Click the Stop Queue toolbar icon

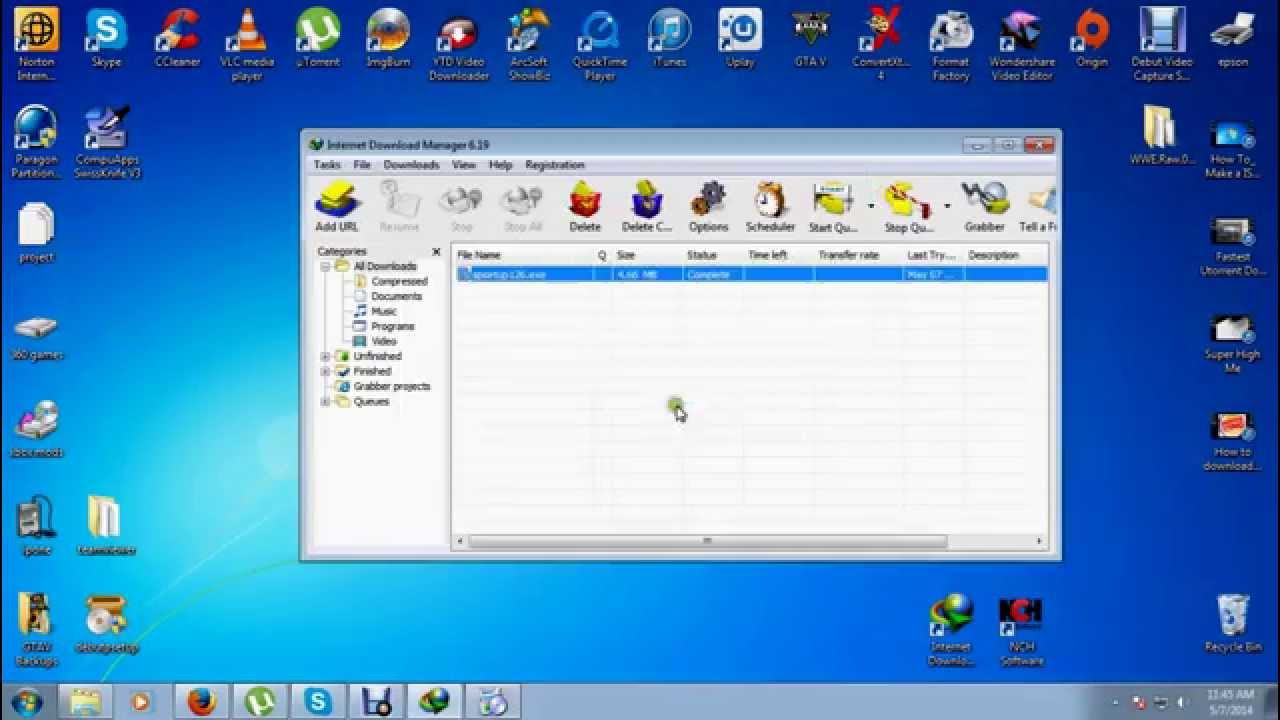pyautogui.click(x=908, y=207)
